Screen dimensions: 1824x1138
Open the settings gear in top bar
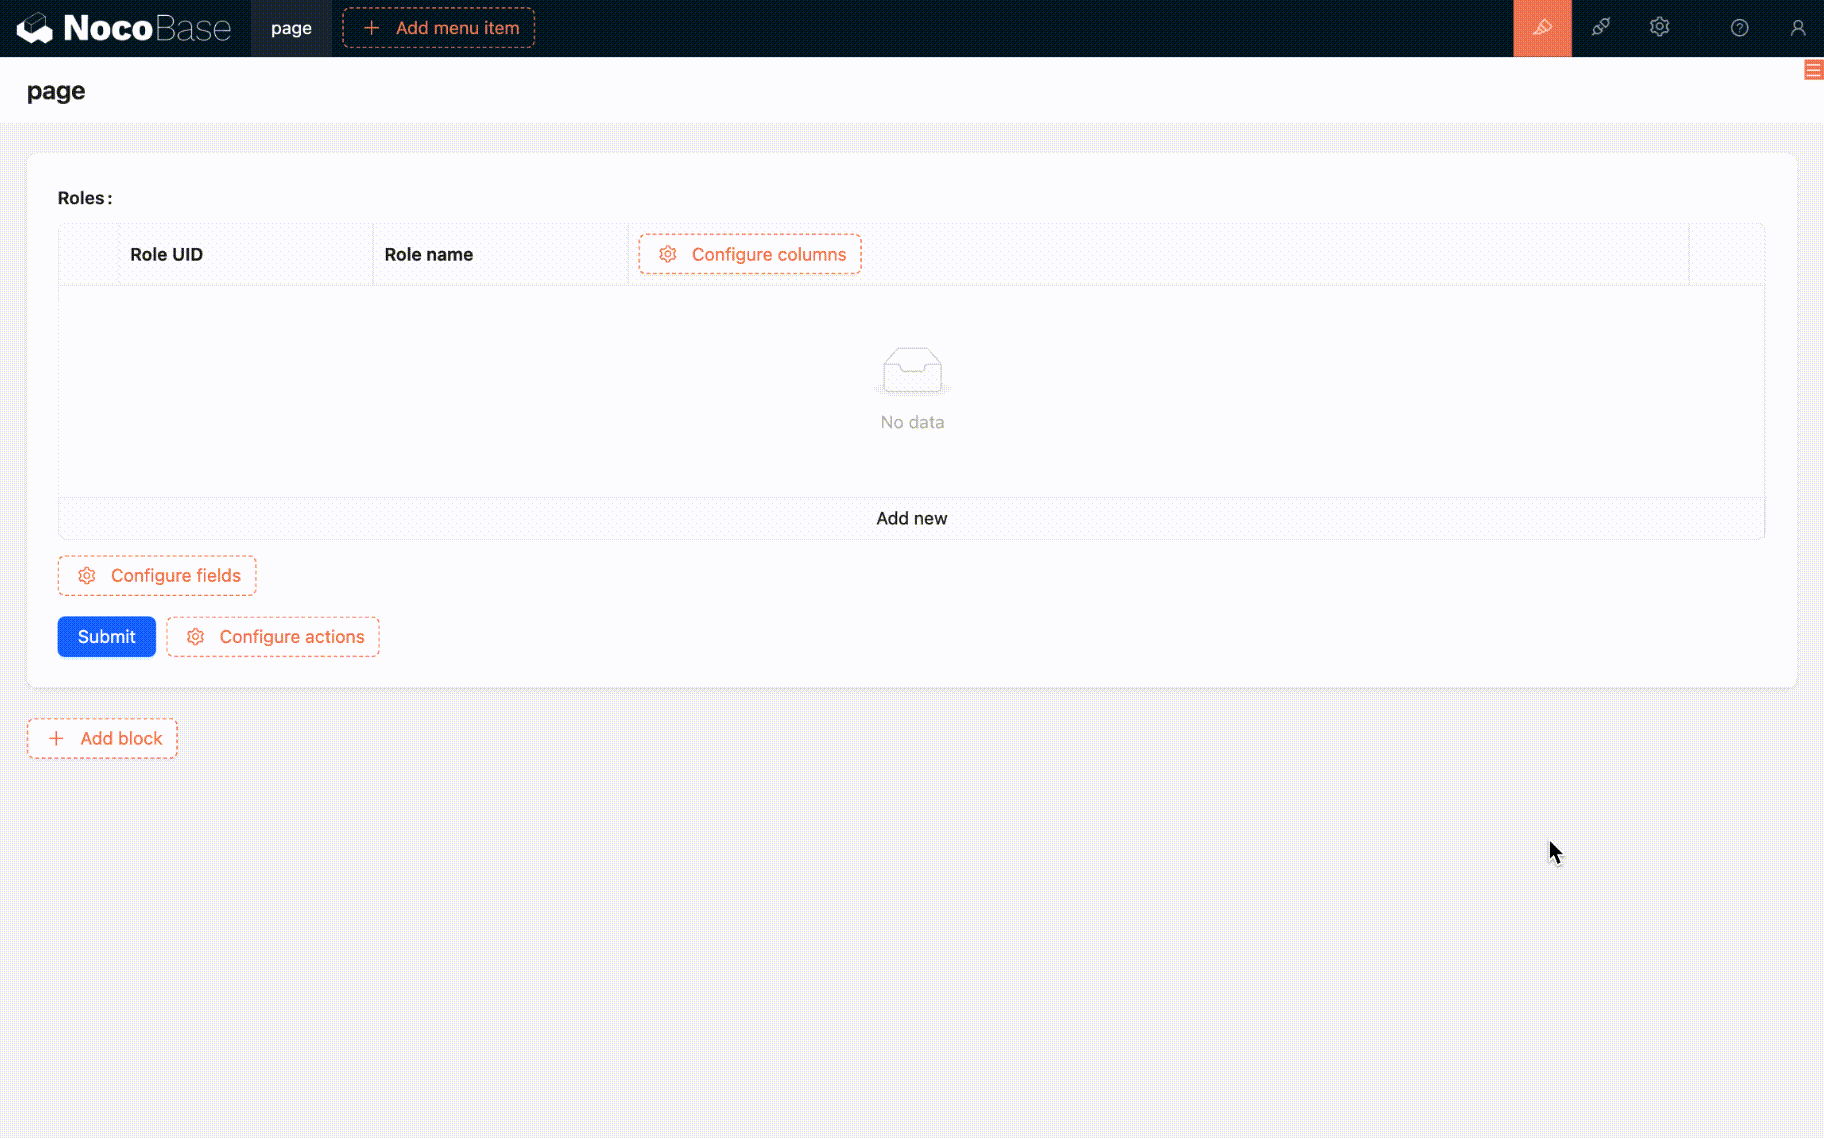[x=1659, y=28]
